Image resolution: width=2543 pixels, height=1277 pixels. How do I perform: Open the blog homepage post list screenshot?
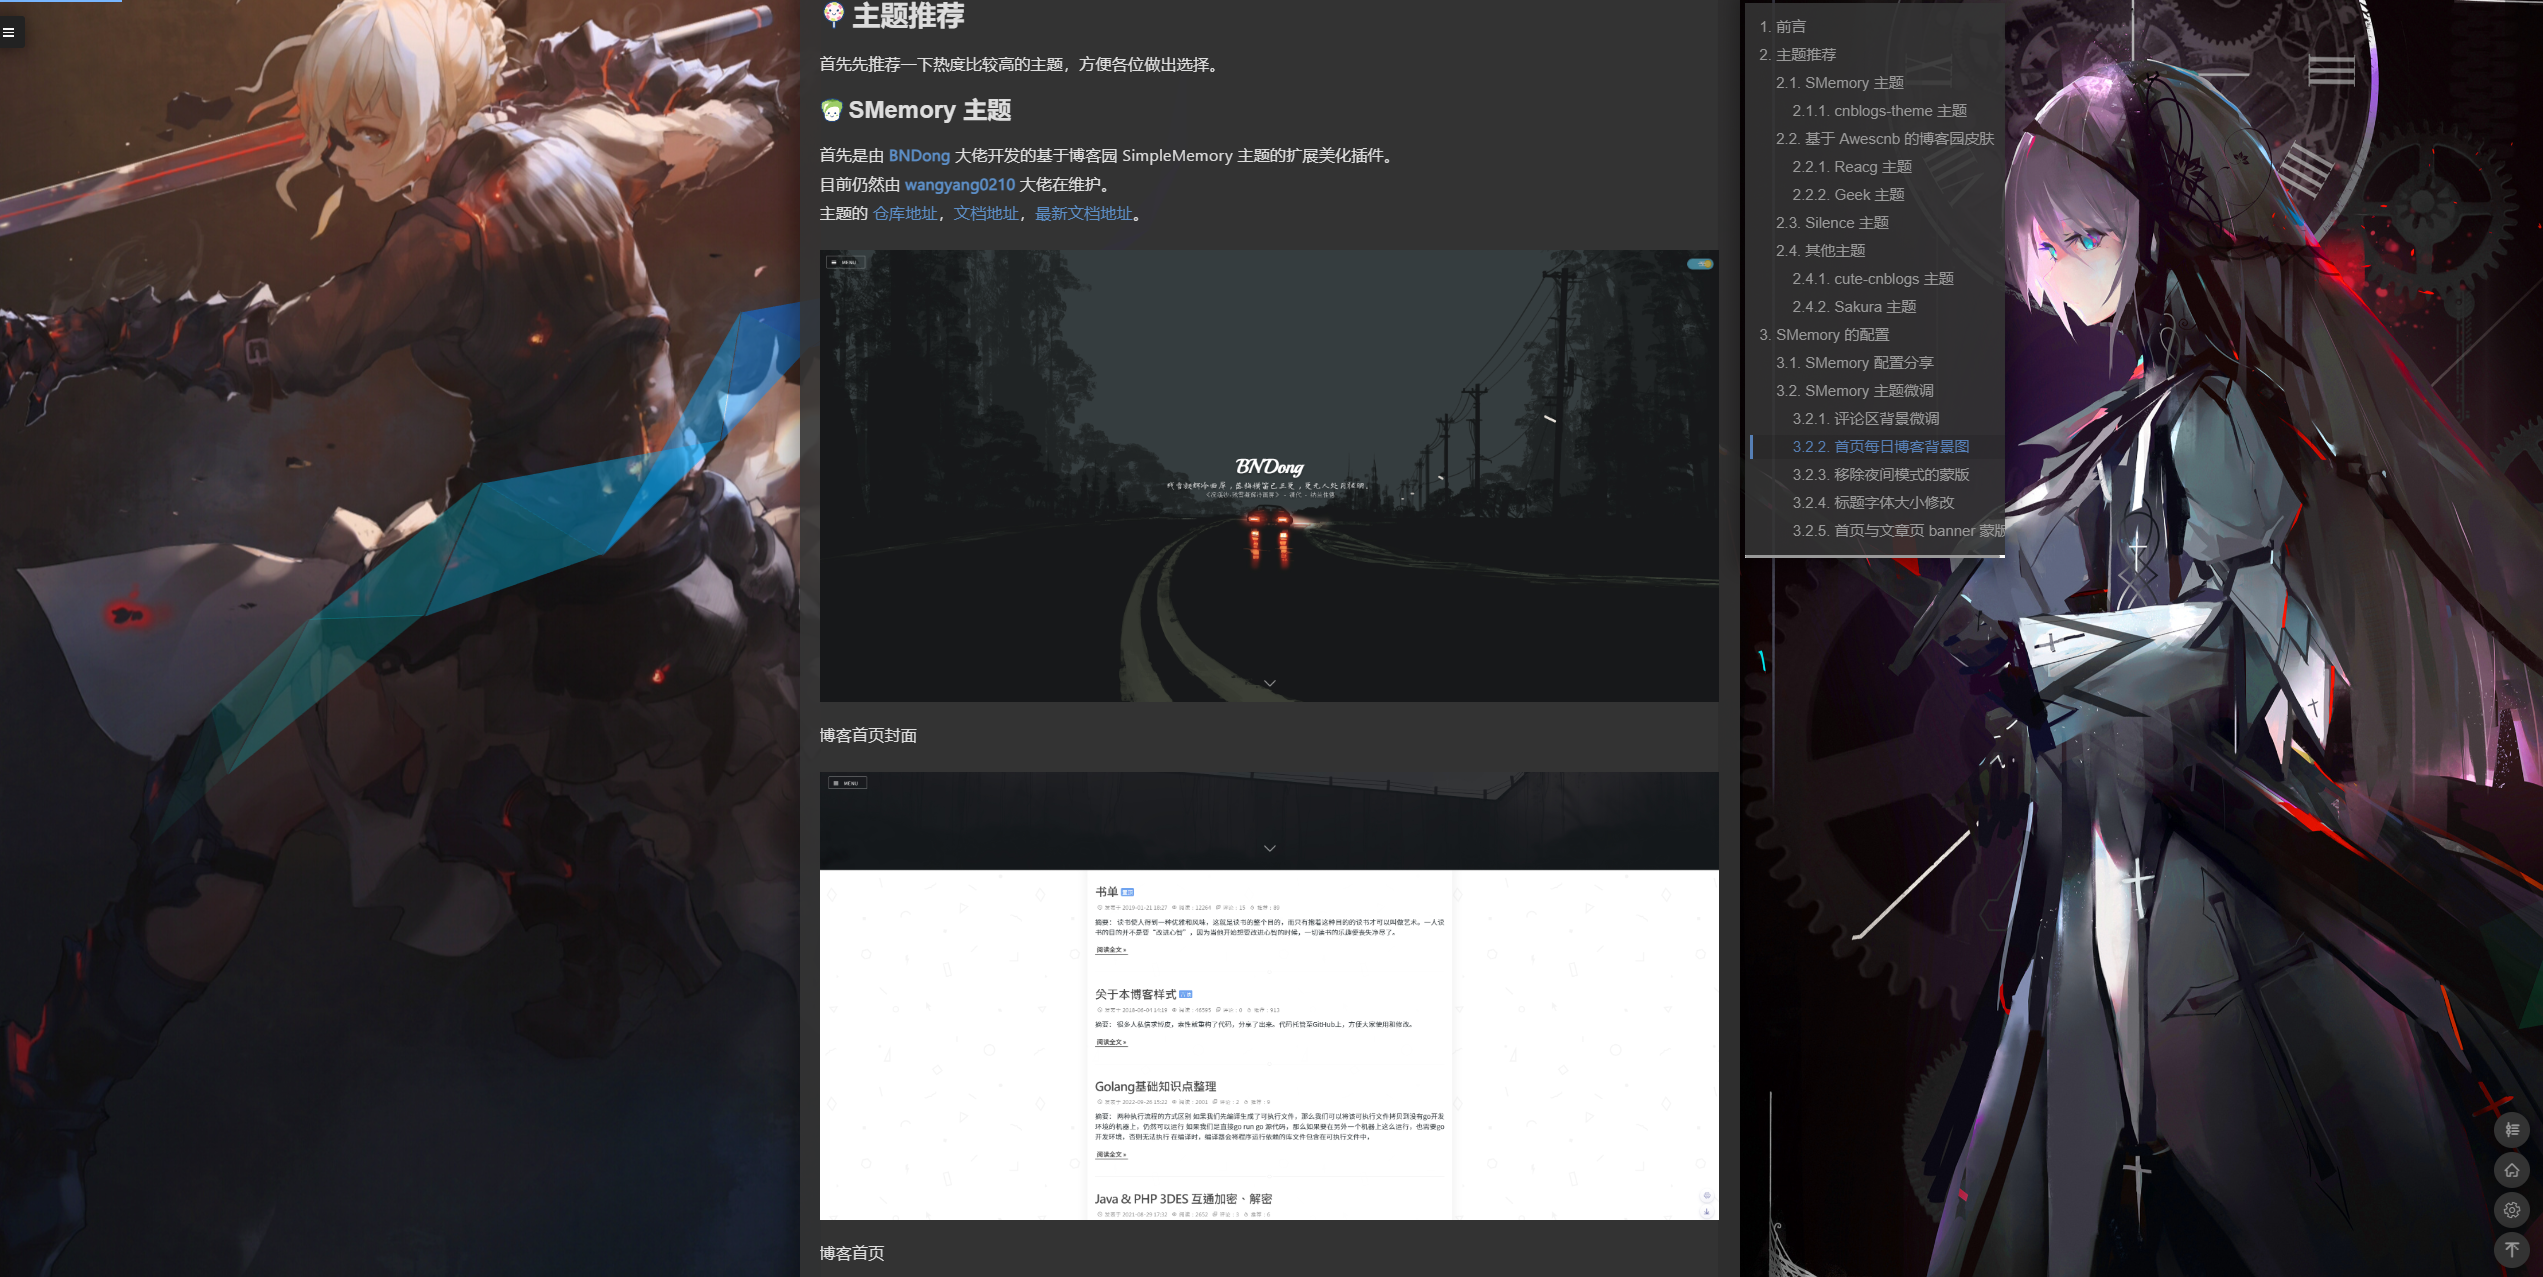(x=1268, y=995)
